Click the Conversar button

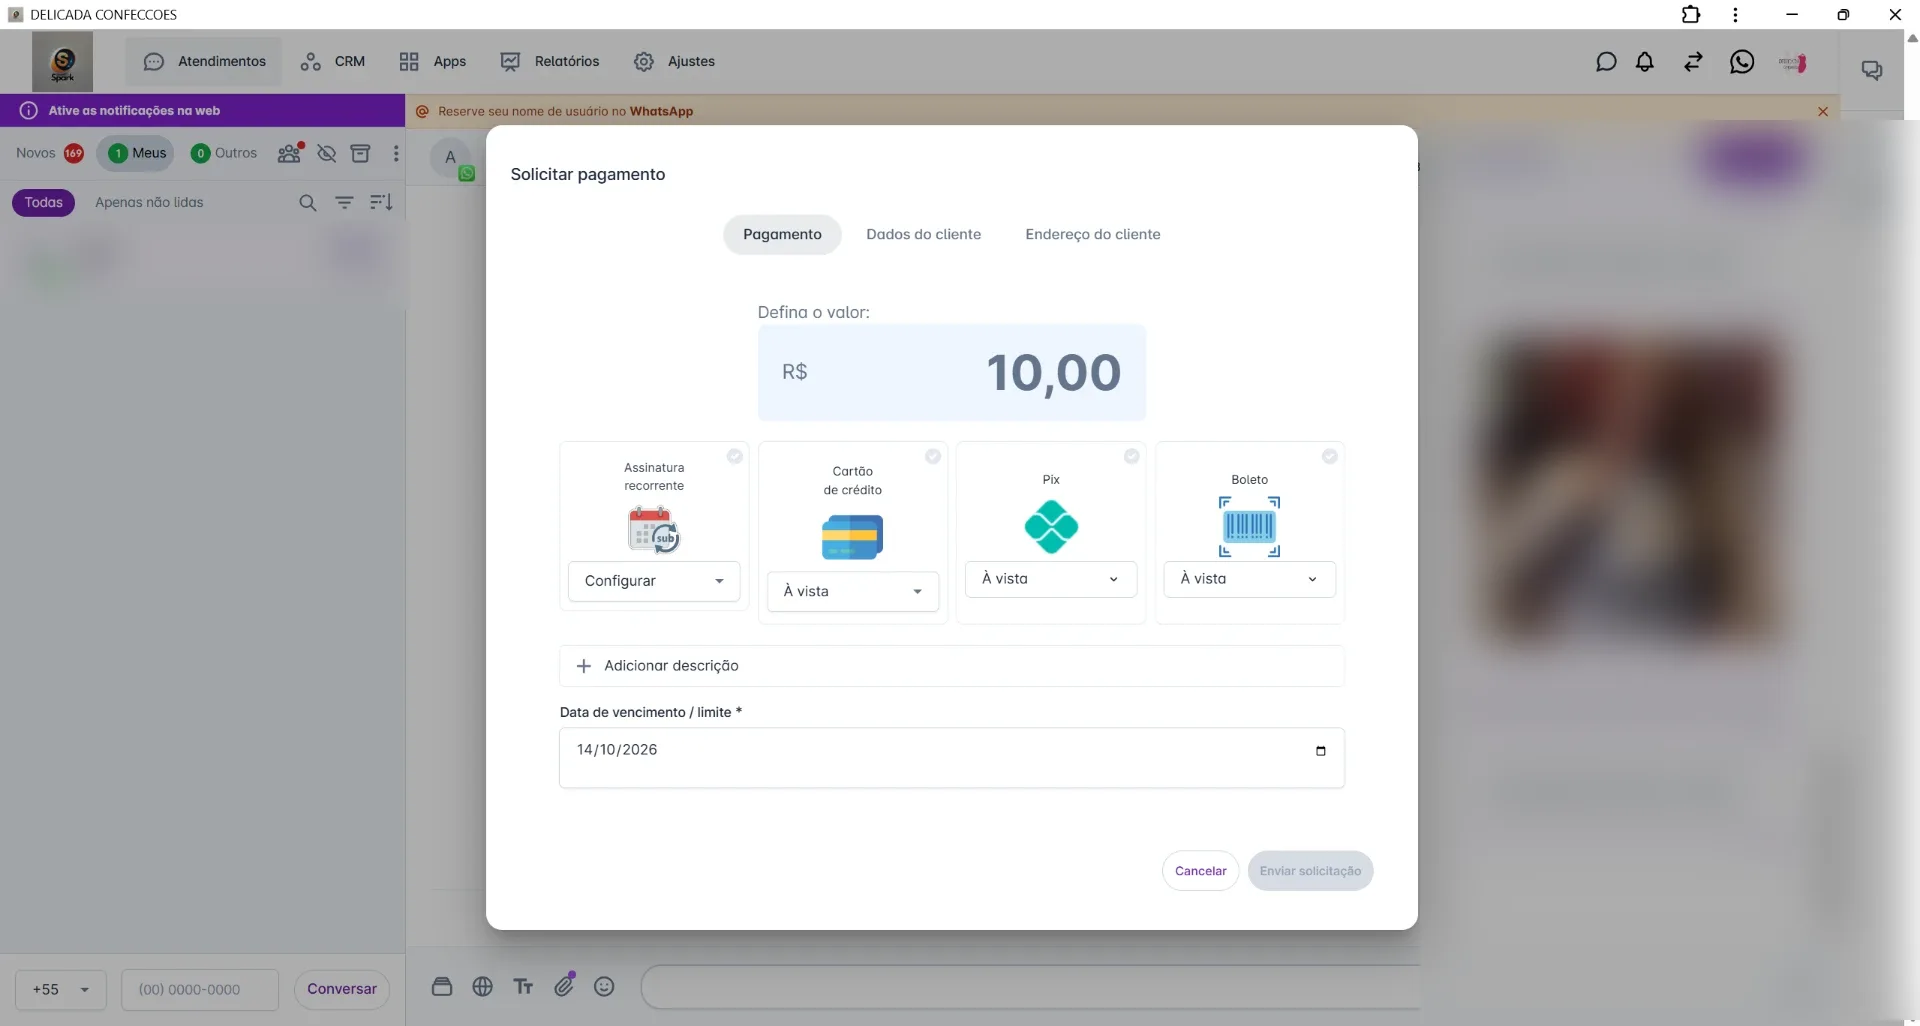pos(342,989)
